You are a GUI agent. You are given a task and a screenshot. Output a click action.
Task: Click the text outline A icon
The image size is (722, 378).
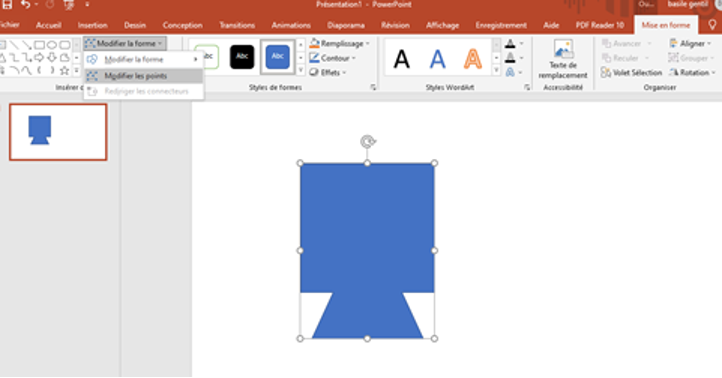[510, 58]
